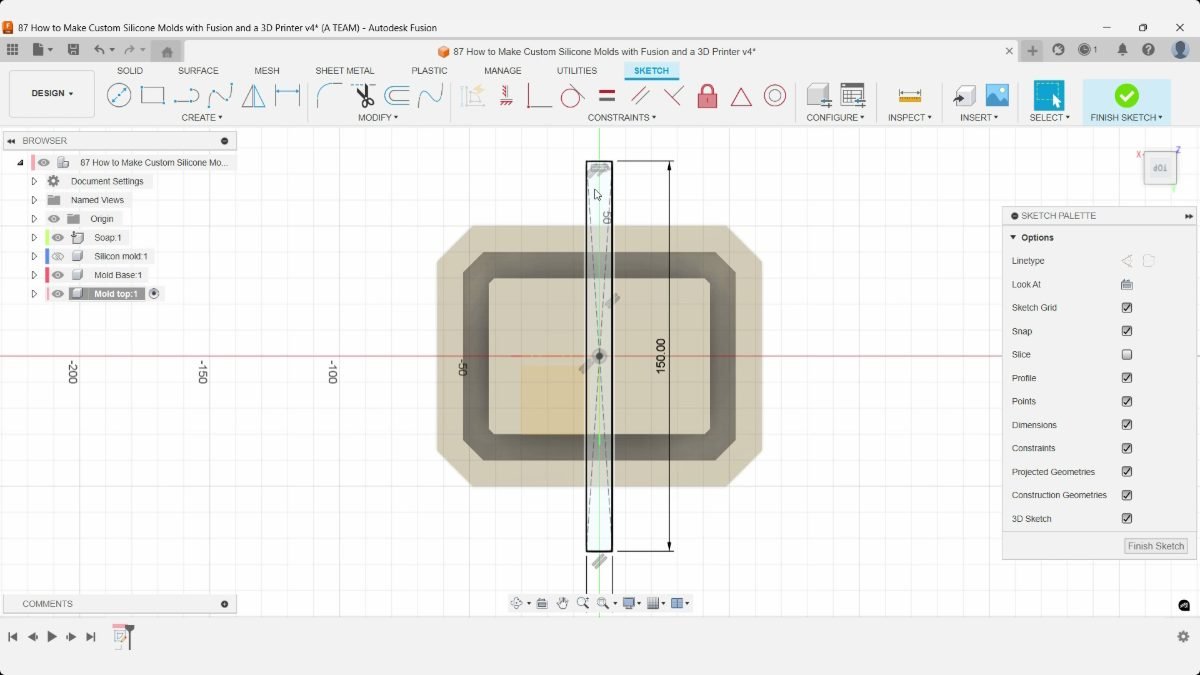Activate the Trim scissors tool
The image size is (1200, 675).
pos(364,96)
